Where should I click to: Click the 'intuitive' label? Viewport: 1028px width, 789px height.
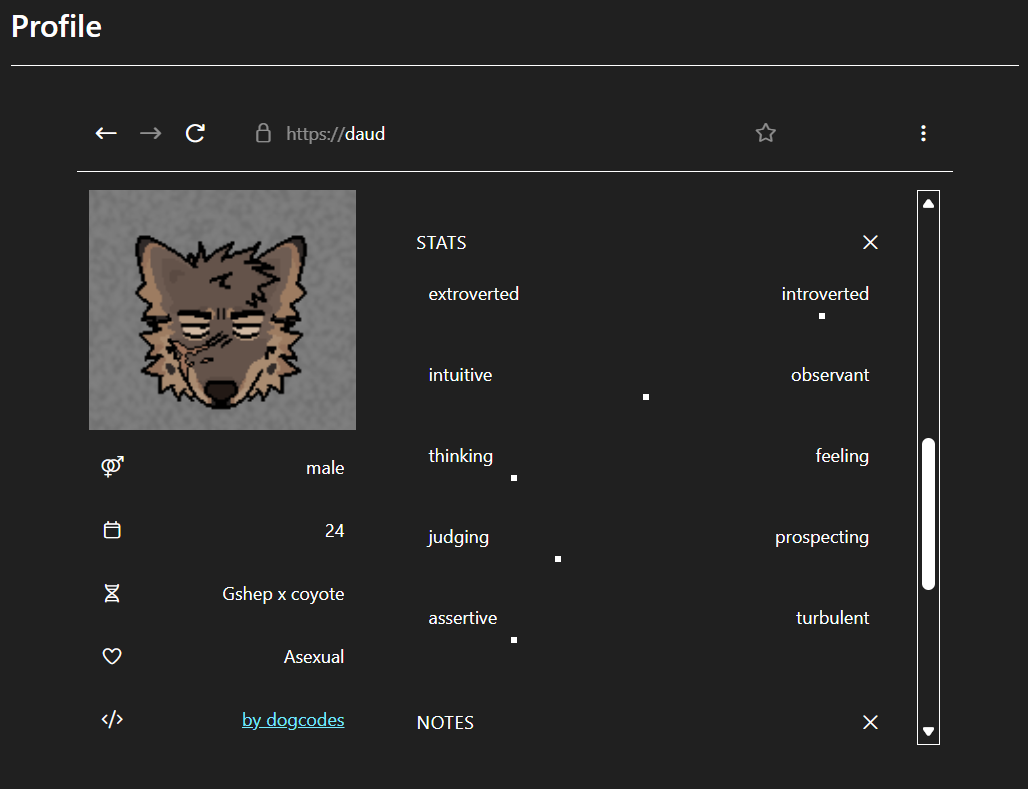pyautogui.click(x=460, y=374)
